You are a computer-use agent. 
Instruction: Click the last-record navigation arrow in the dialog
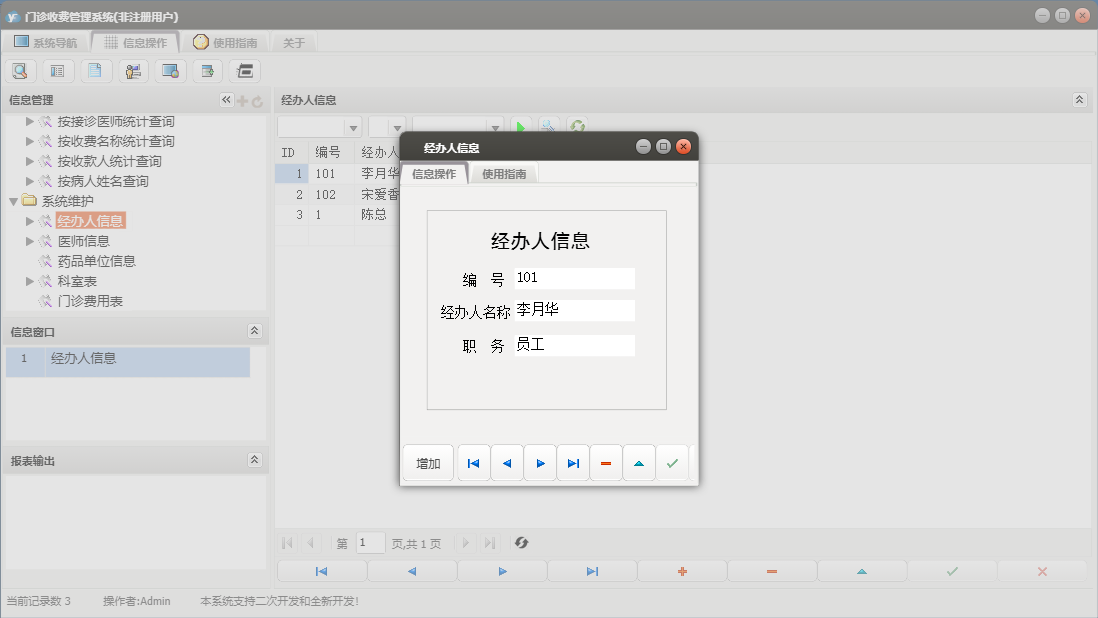click(x=573, y=463)
